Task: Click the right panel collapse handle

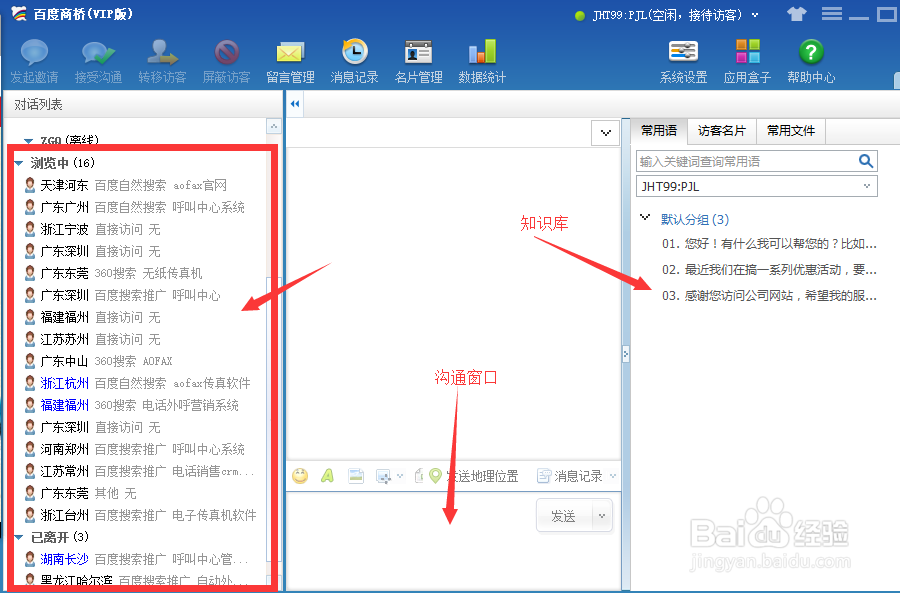Action: coord(626,354)
